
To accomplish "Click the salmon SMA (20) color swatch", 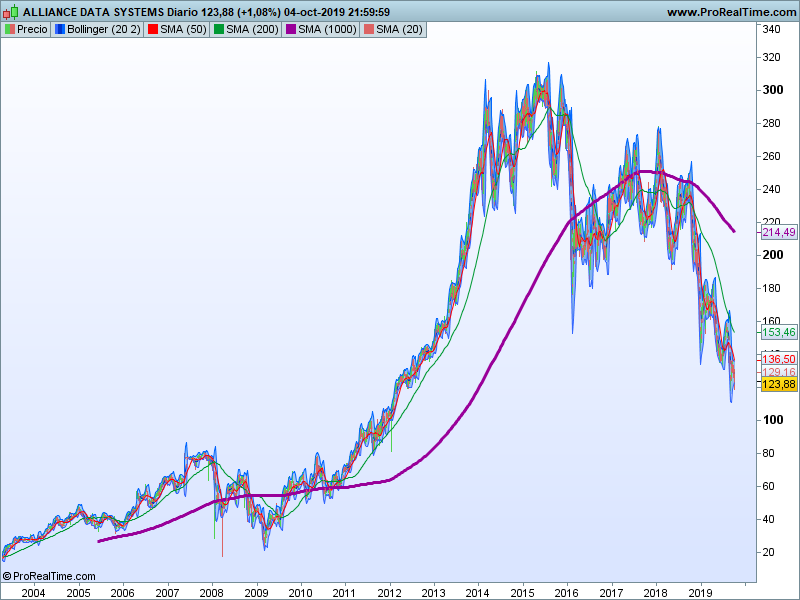I will tap(368, 30).
